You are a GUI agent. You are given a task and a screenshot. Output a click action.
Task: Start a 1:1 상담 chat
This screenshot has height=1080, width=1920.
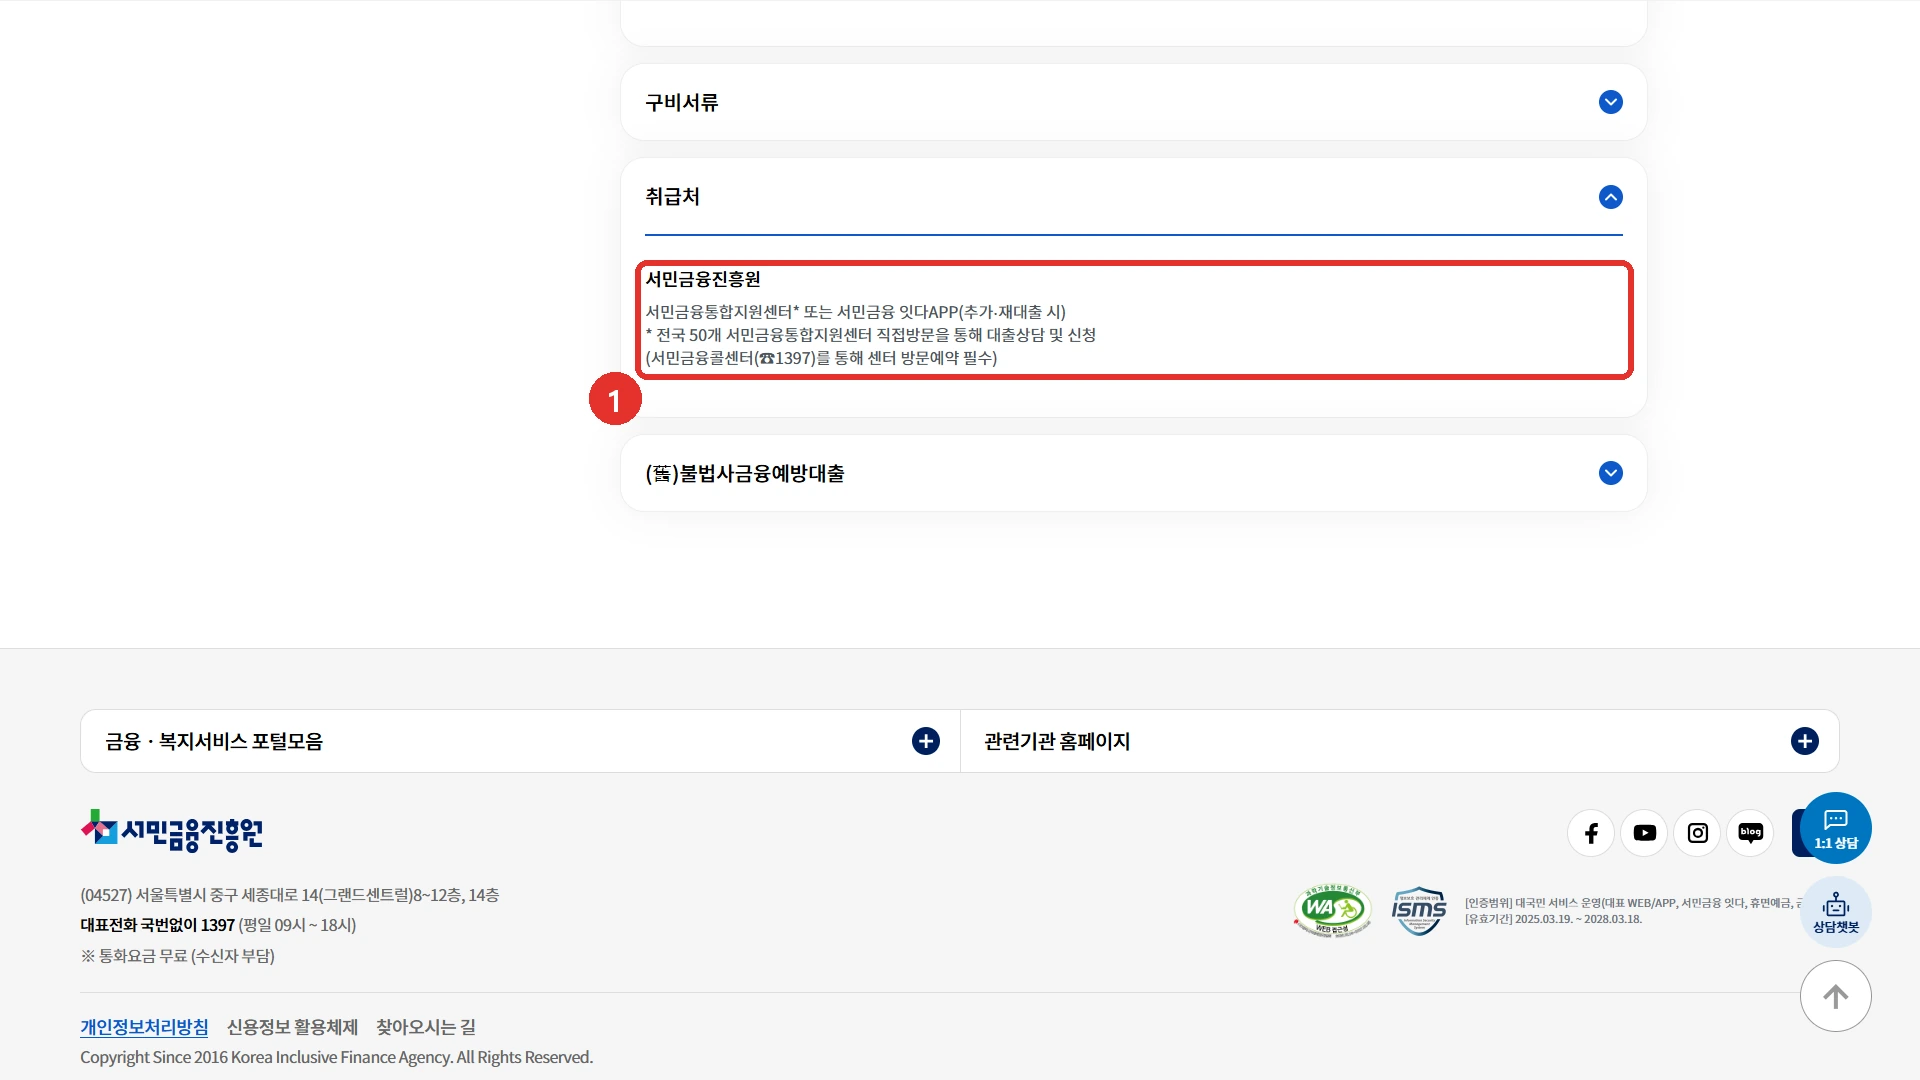(x=1836, y=828)
